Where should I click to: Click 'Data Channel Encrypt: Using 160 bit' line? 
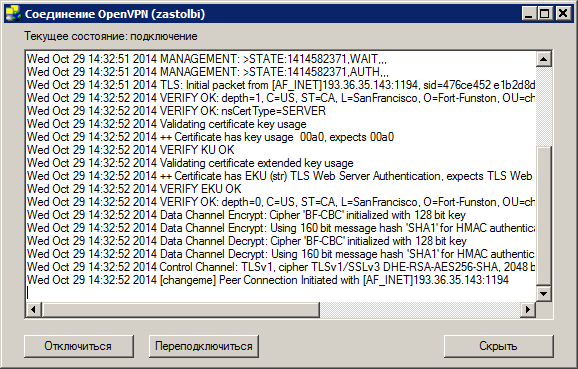click(x=281, y=228)
